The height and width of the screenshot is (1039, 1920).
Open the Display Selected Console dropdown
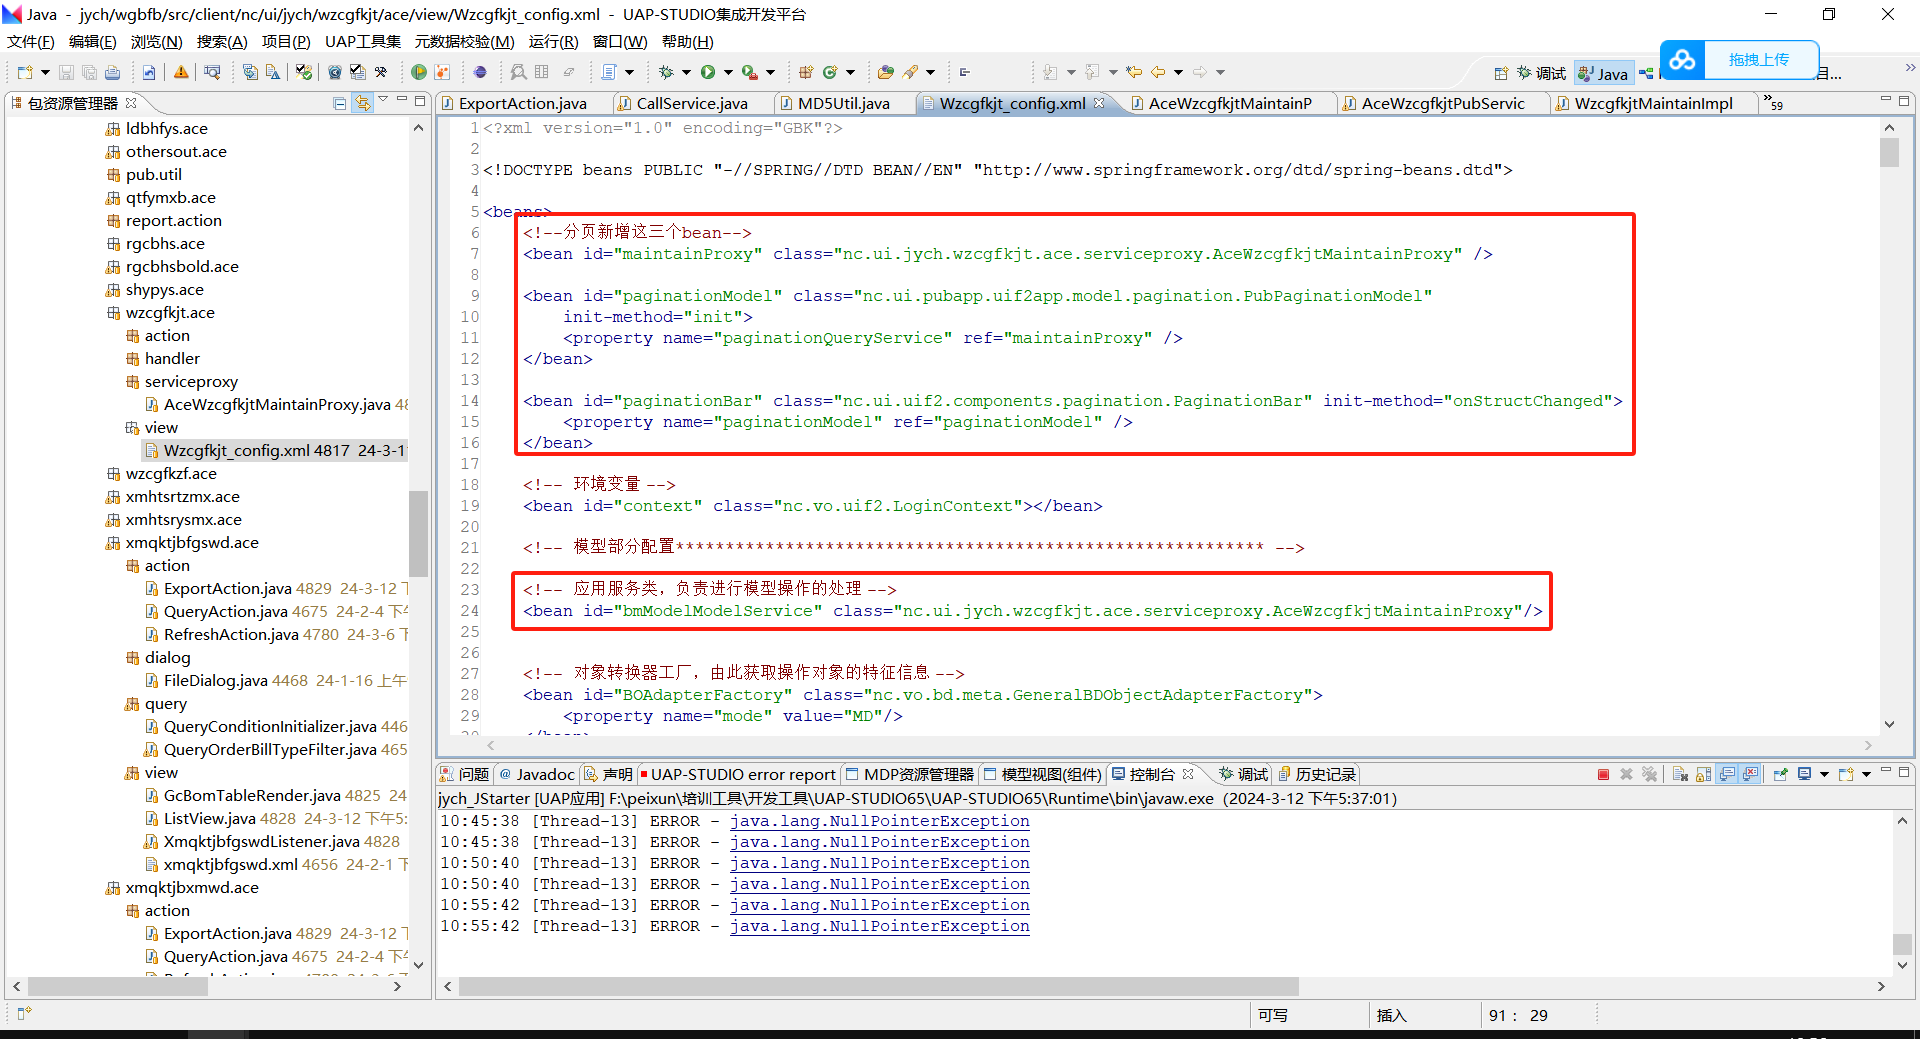click(1824, 774)
